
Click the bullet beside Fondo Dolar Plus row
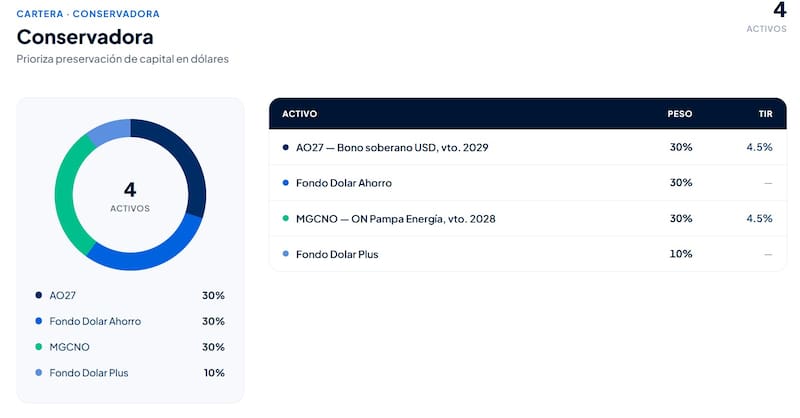pyautogui.click(x=286, y=254)
